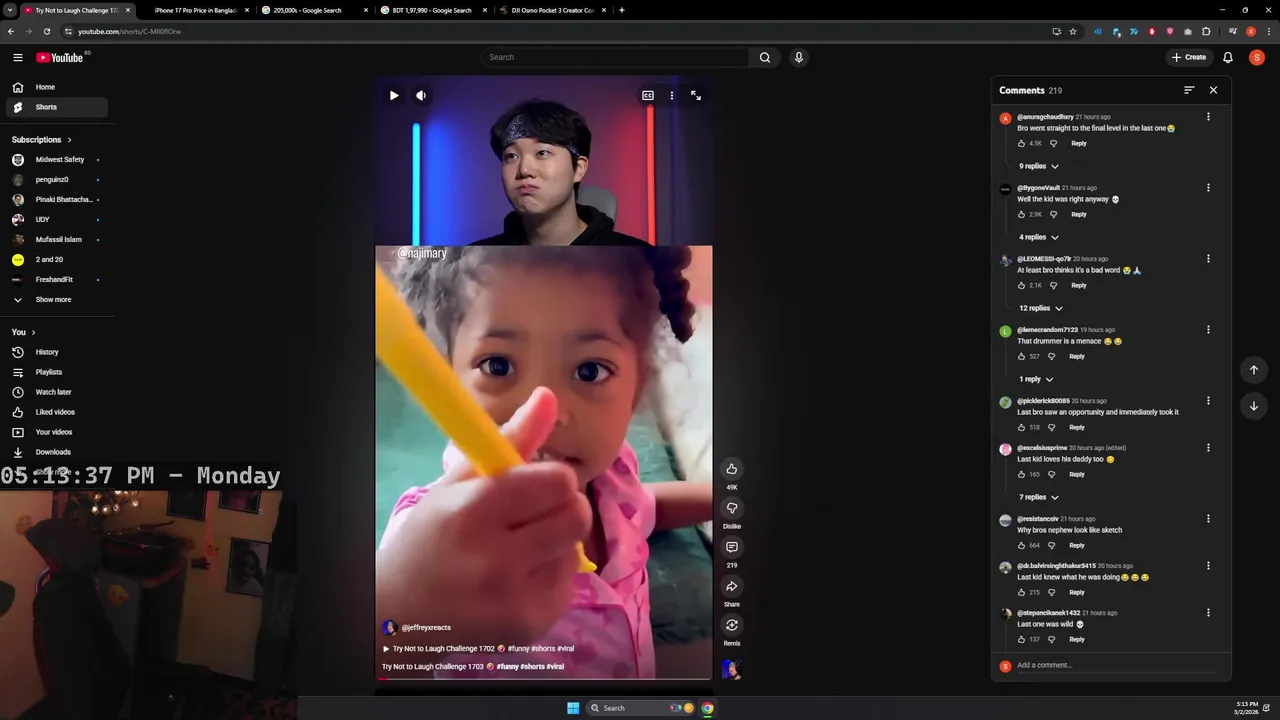
Task: Reload the page in Chrome
Action: [47, 31]
